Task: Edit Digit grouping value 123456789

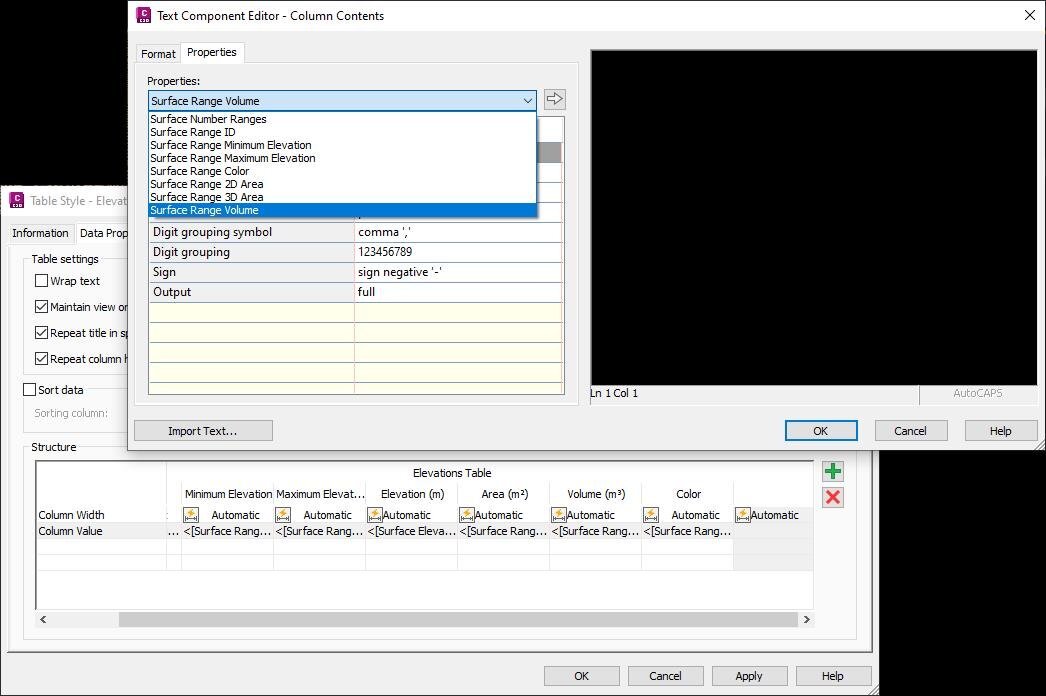Action: pos(458,252)
